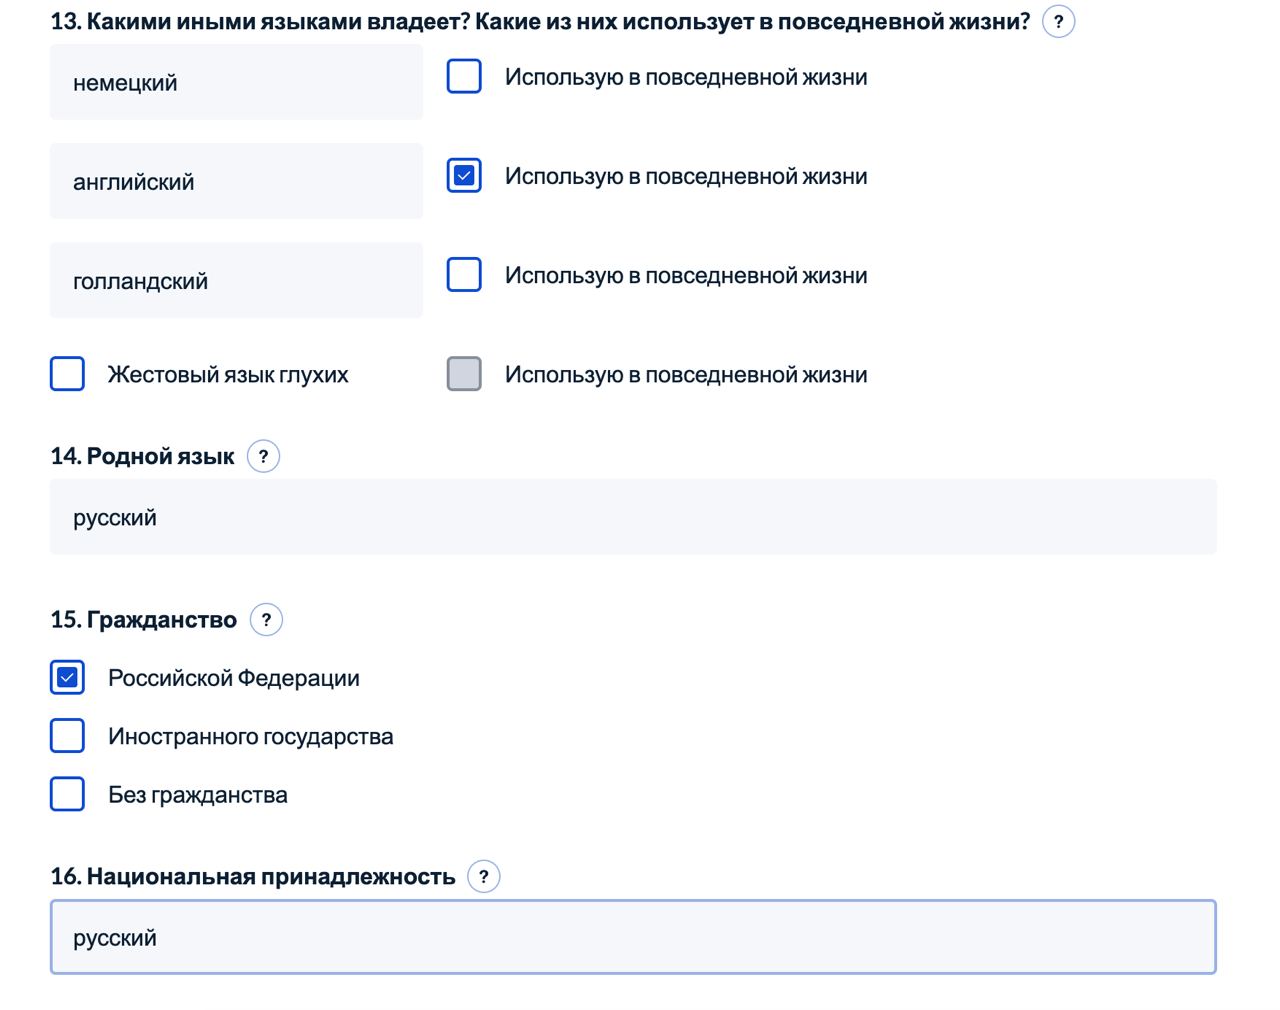Screen dimensions: 1280x1010
Task: Check the Без гражданства option
Action: [x=67, y=794]
